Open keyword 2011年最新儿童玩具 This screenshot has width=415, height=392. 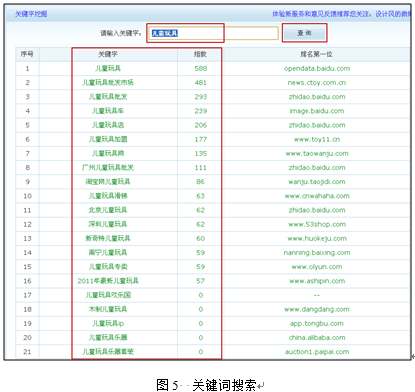pyautogui.click(x=108, y=281)
